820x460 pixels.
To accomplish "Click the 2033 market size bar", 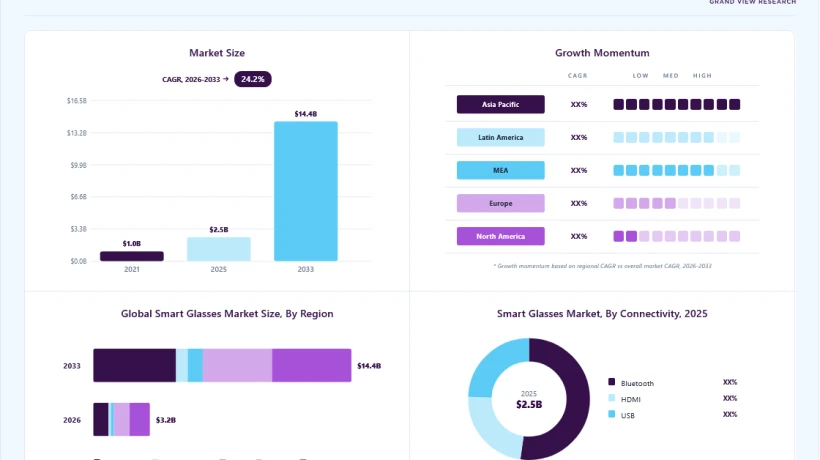I will (306, 191).
